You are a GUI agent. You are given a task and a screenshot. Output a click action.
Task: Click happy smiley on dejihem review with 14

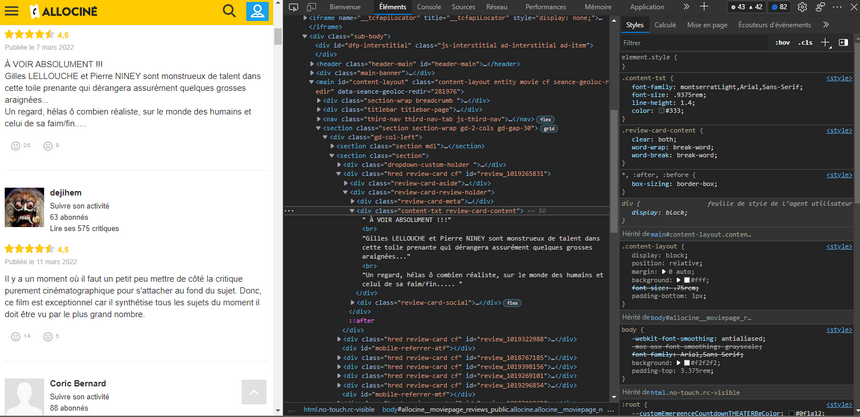[x=15, y=336]
